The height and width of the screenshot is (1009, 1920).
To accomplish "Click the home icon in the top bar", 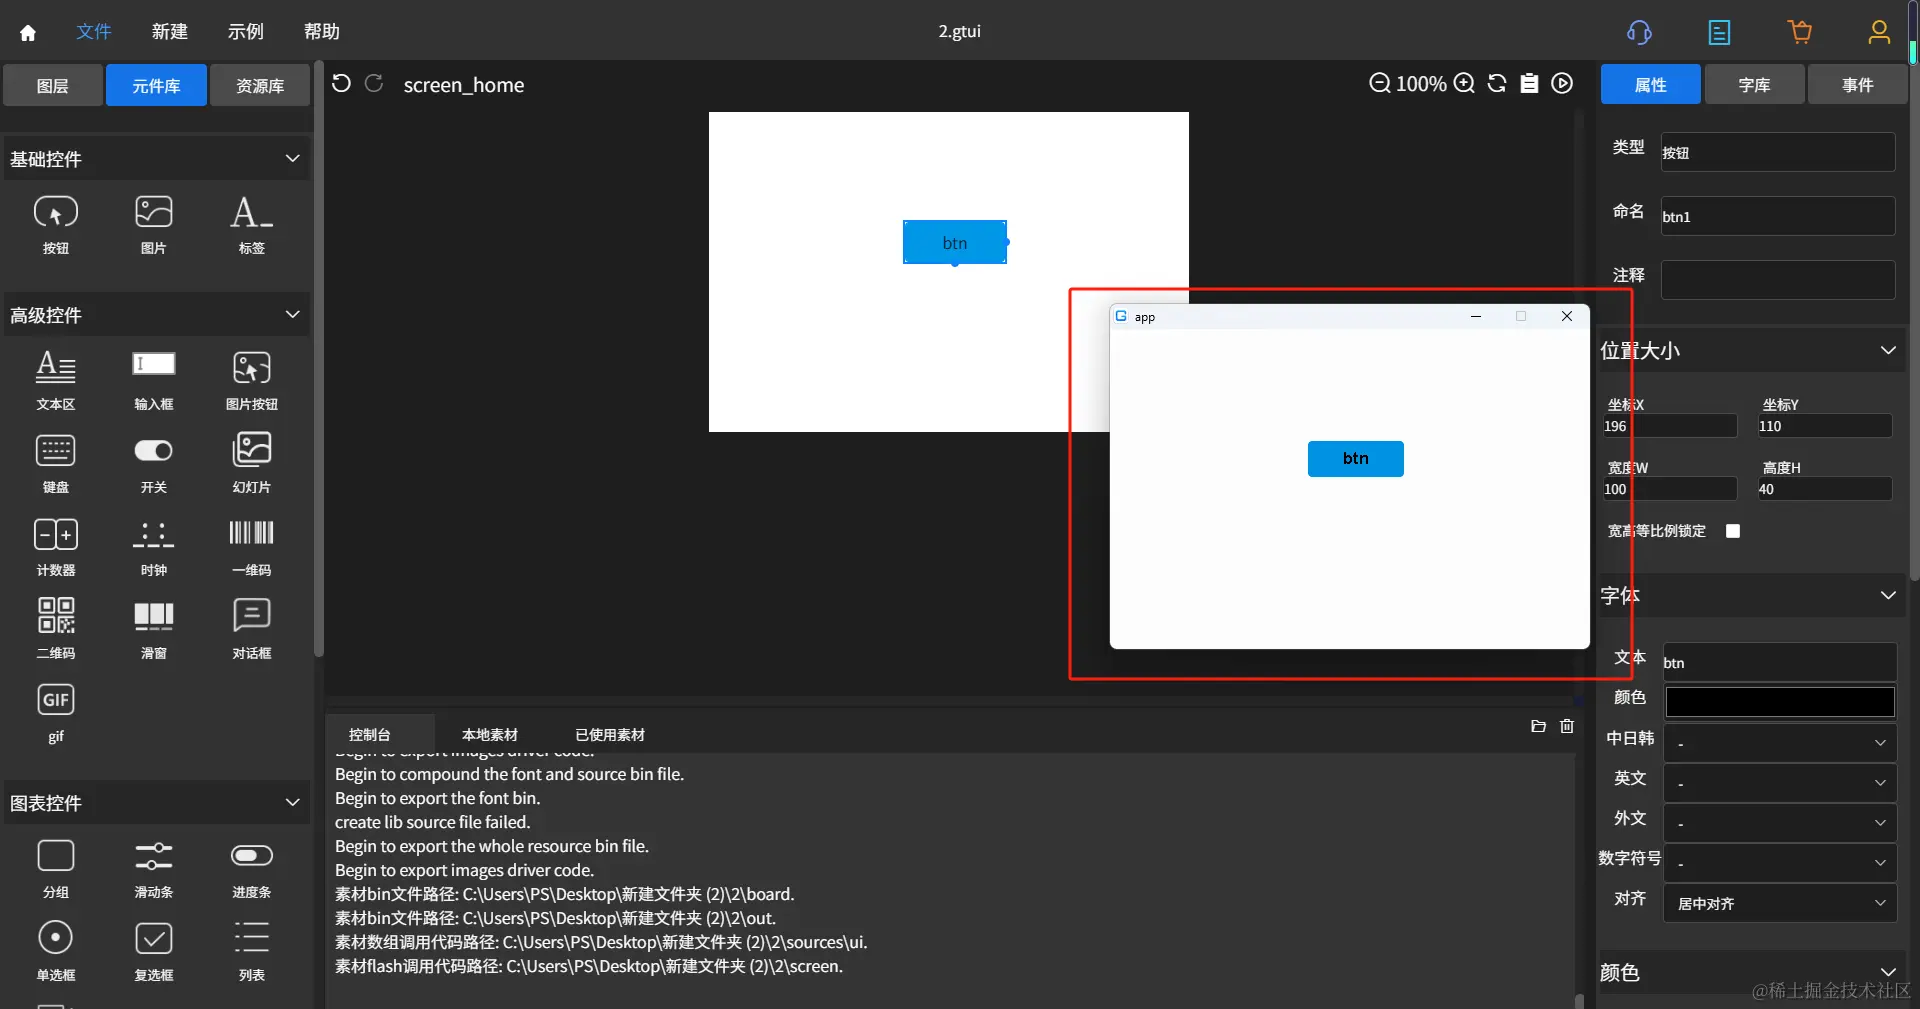I will (28, 33).
